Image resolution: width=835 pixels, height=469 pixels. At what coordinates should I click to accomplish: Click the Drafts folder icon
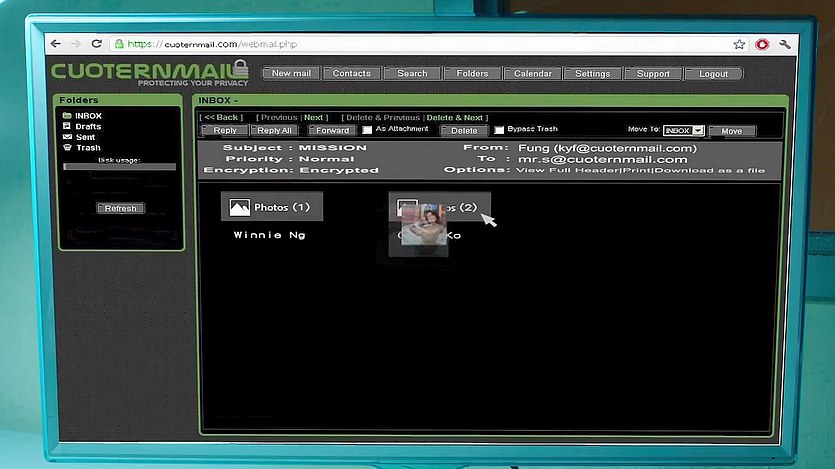[x=67, y=126]
